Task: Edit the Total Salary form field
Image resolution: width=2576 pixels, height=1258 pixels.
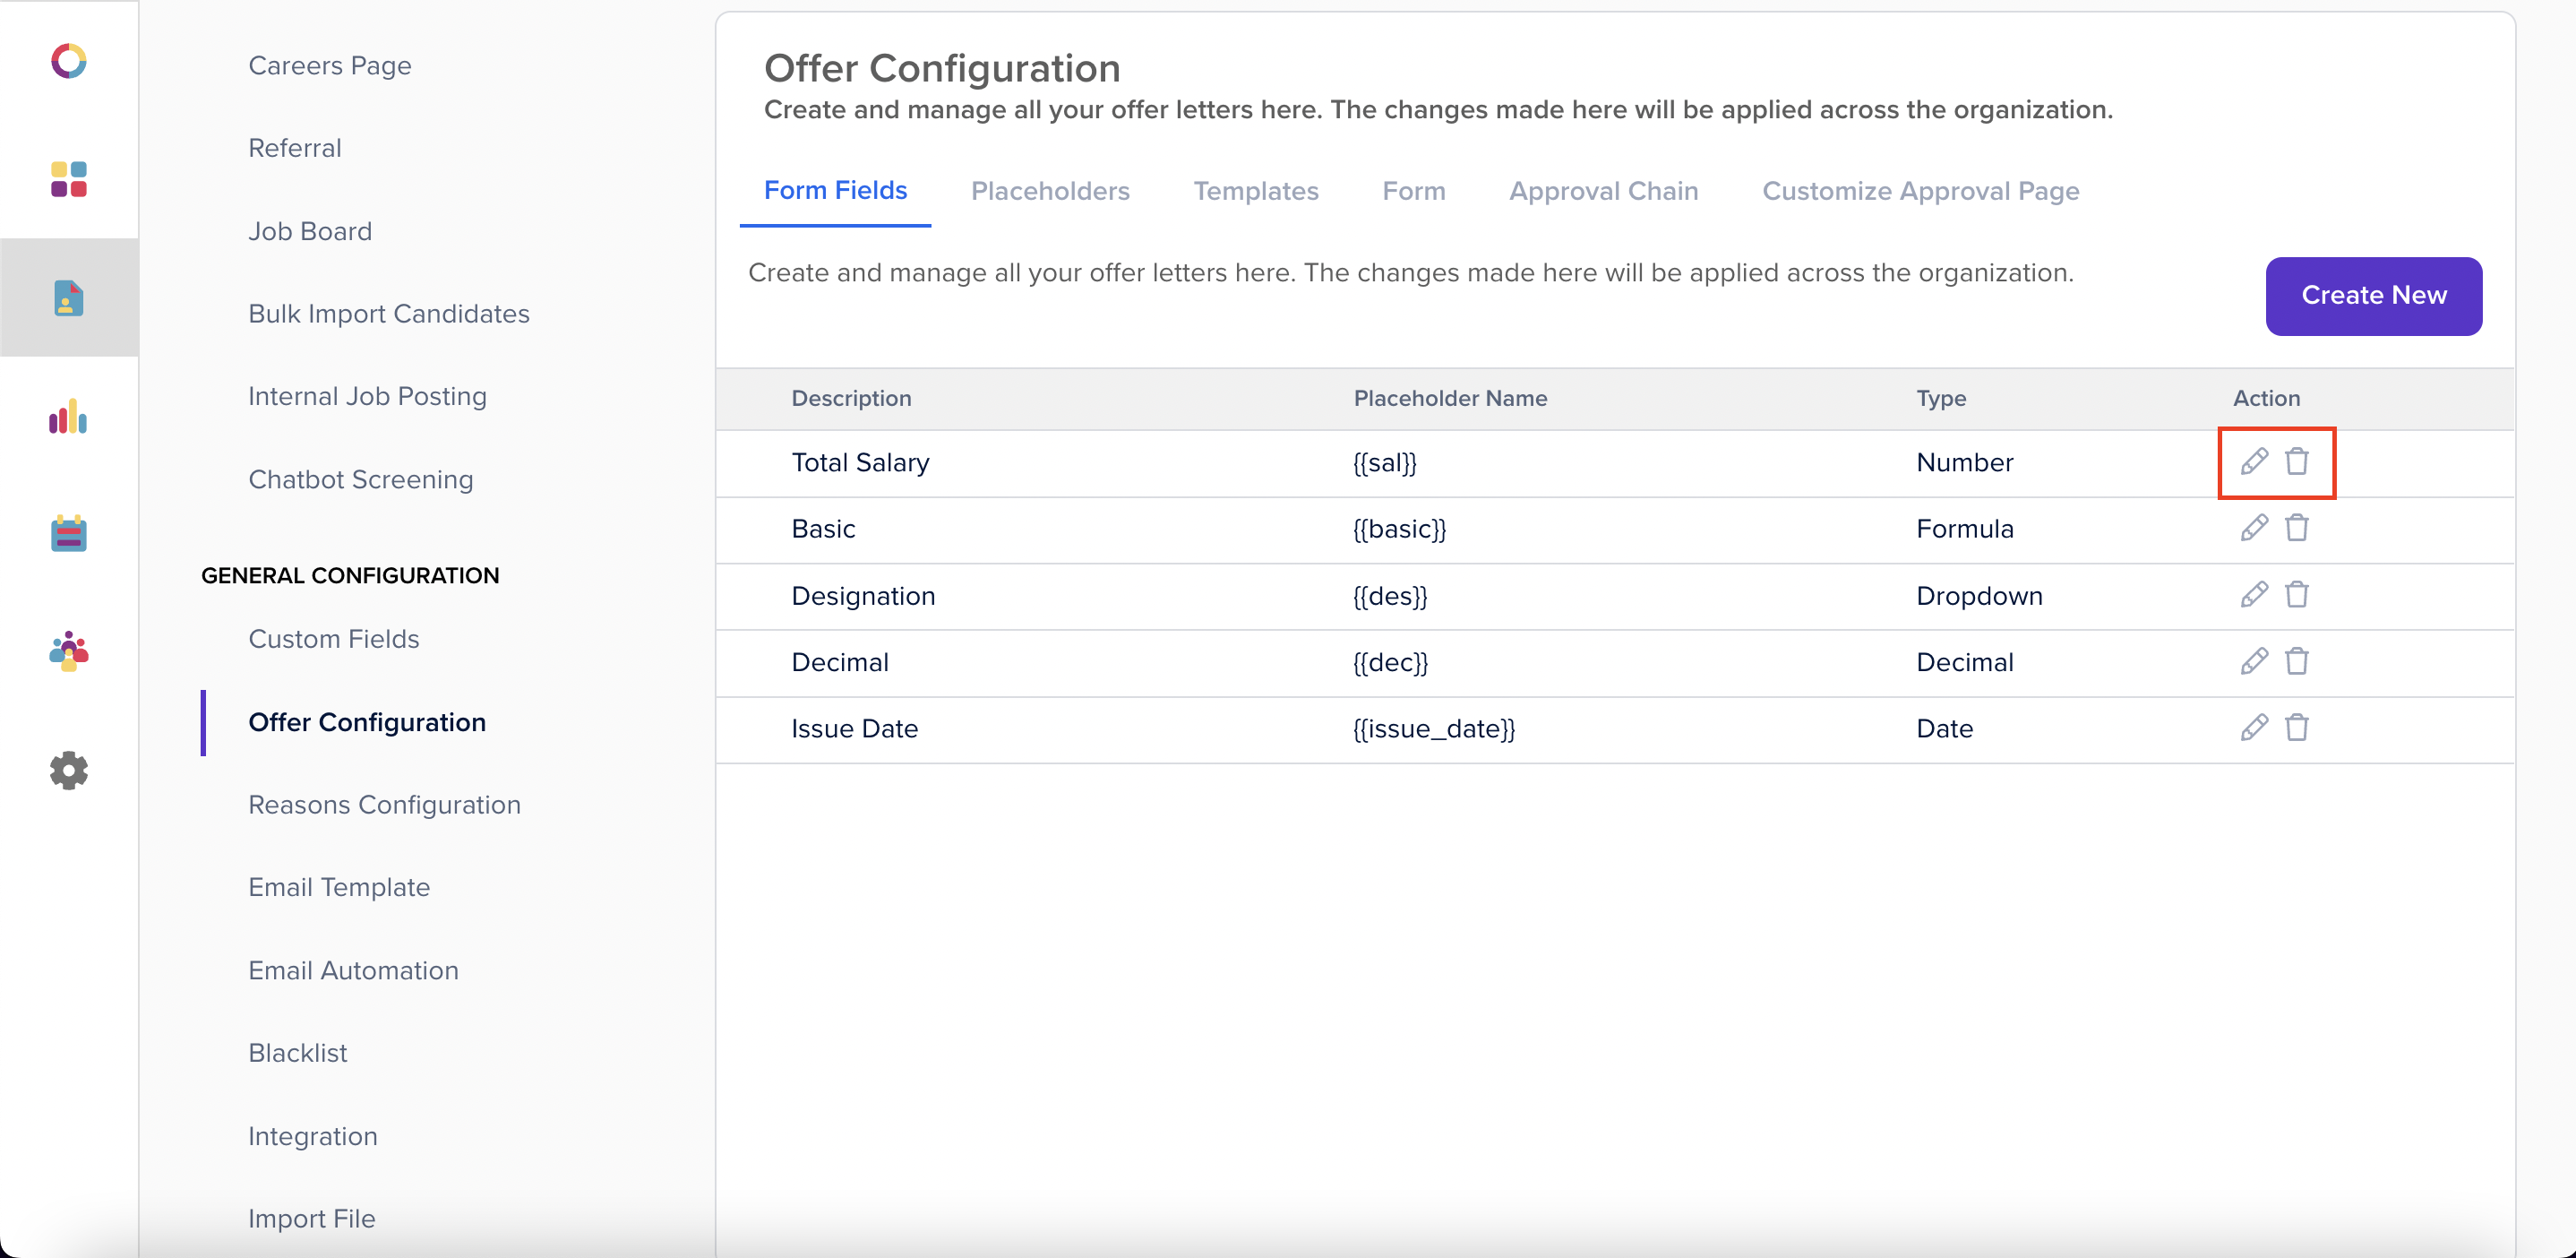Action: point(2254,462)
